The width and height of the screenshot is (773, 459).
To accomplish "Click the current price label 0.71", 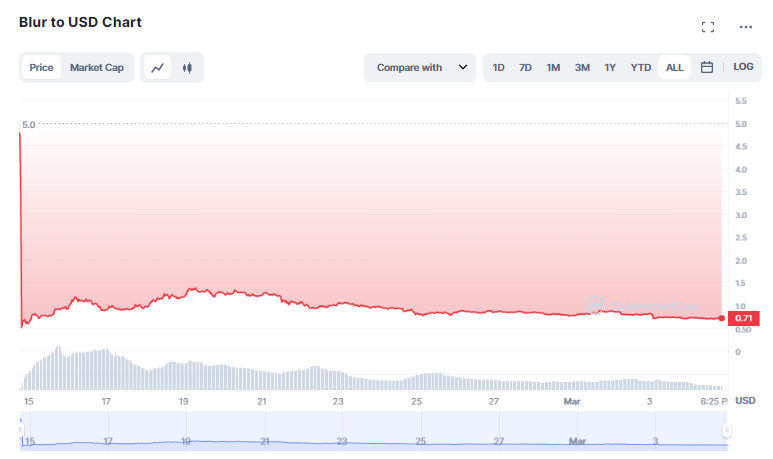I will click(x=743, y=318).
